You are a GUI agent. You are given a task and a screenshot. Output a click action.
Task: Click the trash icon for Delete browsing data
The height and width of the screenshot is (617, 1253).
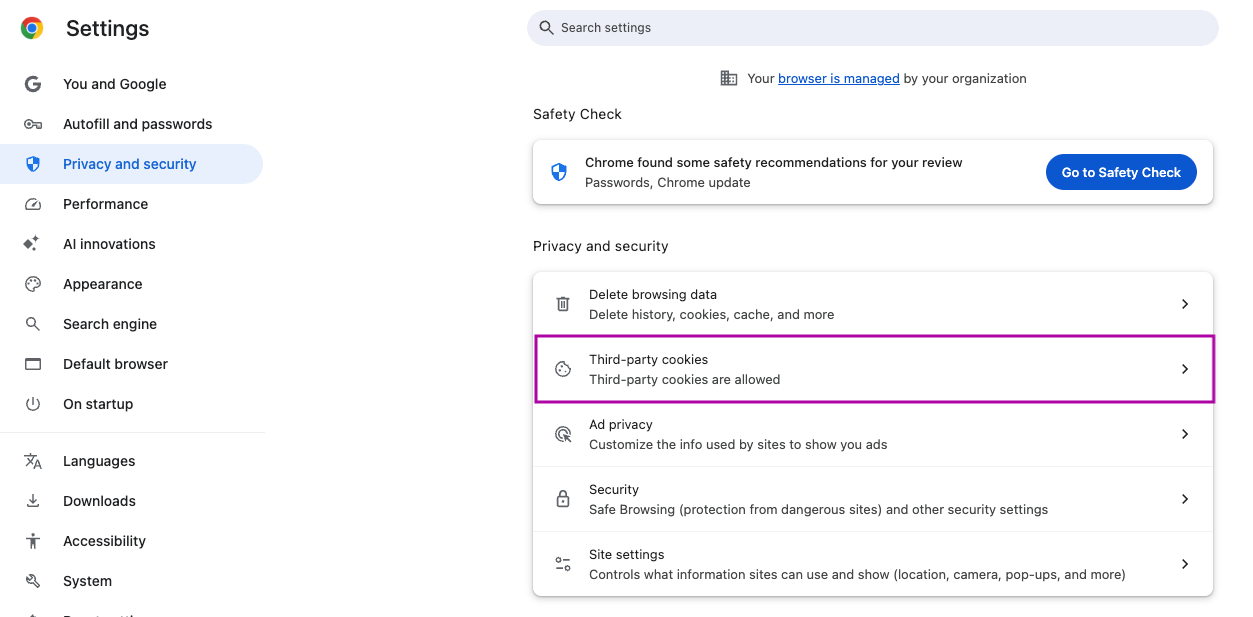coord(563,304)
